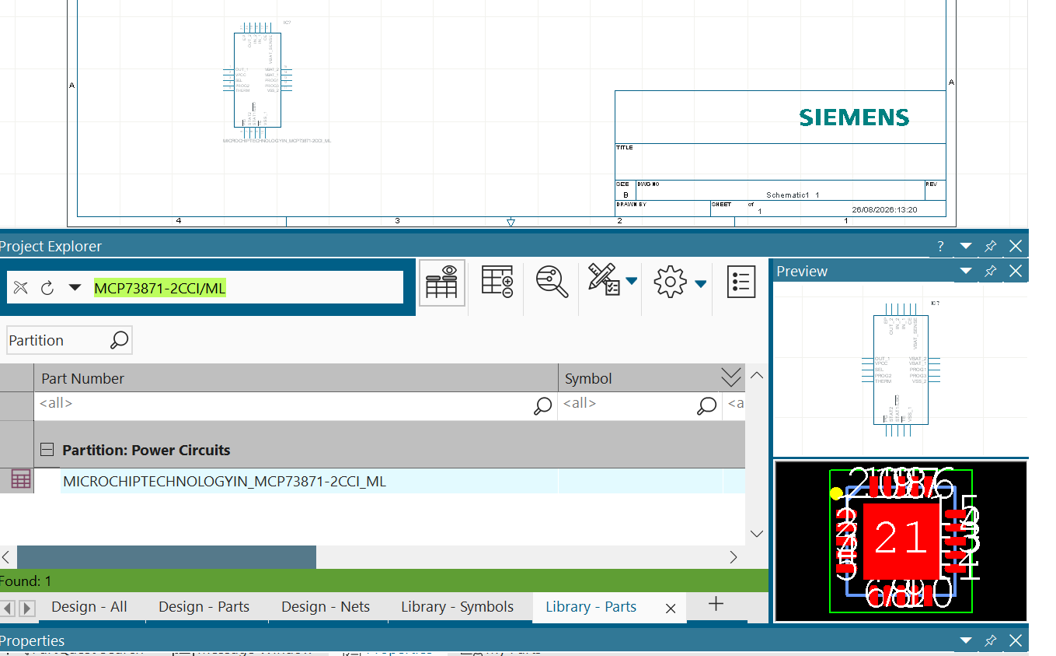Click horizontal scrollbar right arrow
The width and height of the screenshot is (1056, 656).
733,558
